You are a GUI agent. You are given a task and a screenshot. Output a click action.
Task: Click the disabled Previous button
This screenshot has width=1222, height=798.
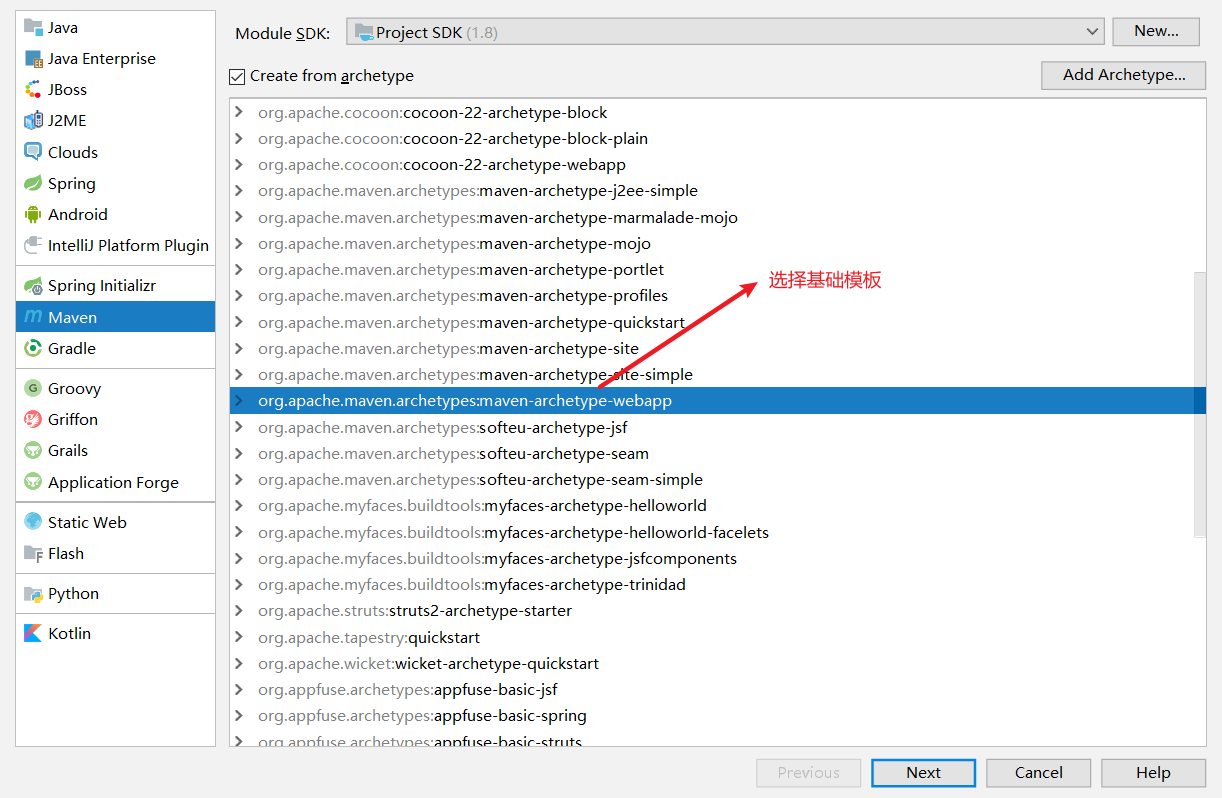coord(808,772)
